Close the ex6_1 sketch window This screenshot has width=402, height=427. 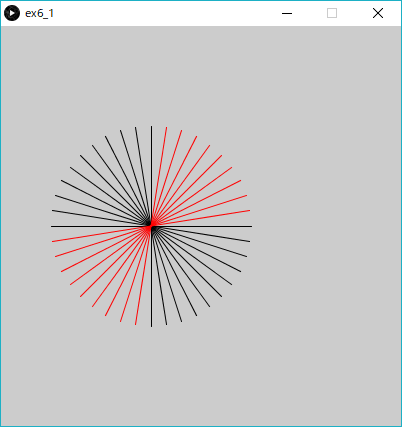point(378,13)
